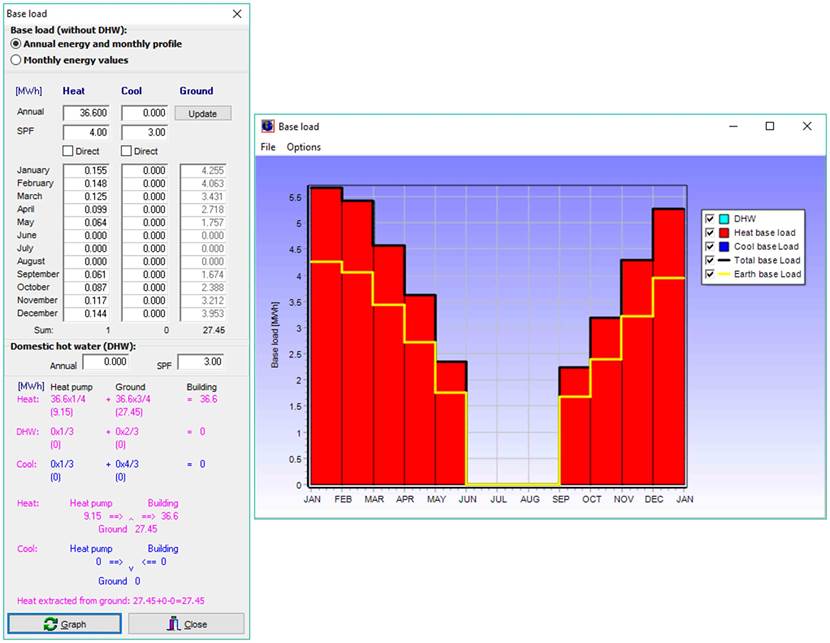This screenshot has width=830, height=643.
Task: Toggle the Heat base load legend checkbox
Action: pyautogui.click(x=710, y=232)
